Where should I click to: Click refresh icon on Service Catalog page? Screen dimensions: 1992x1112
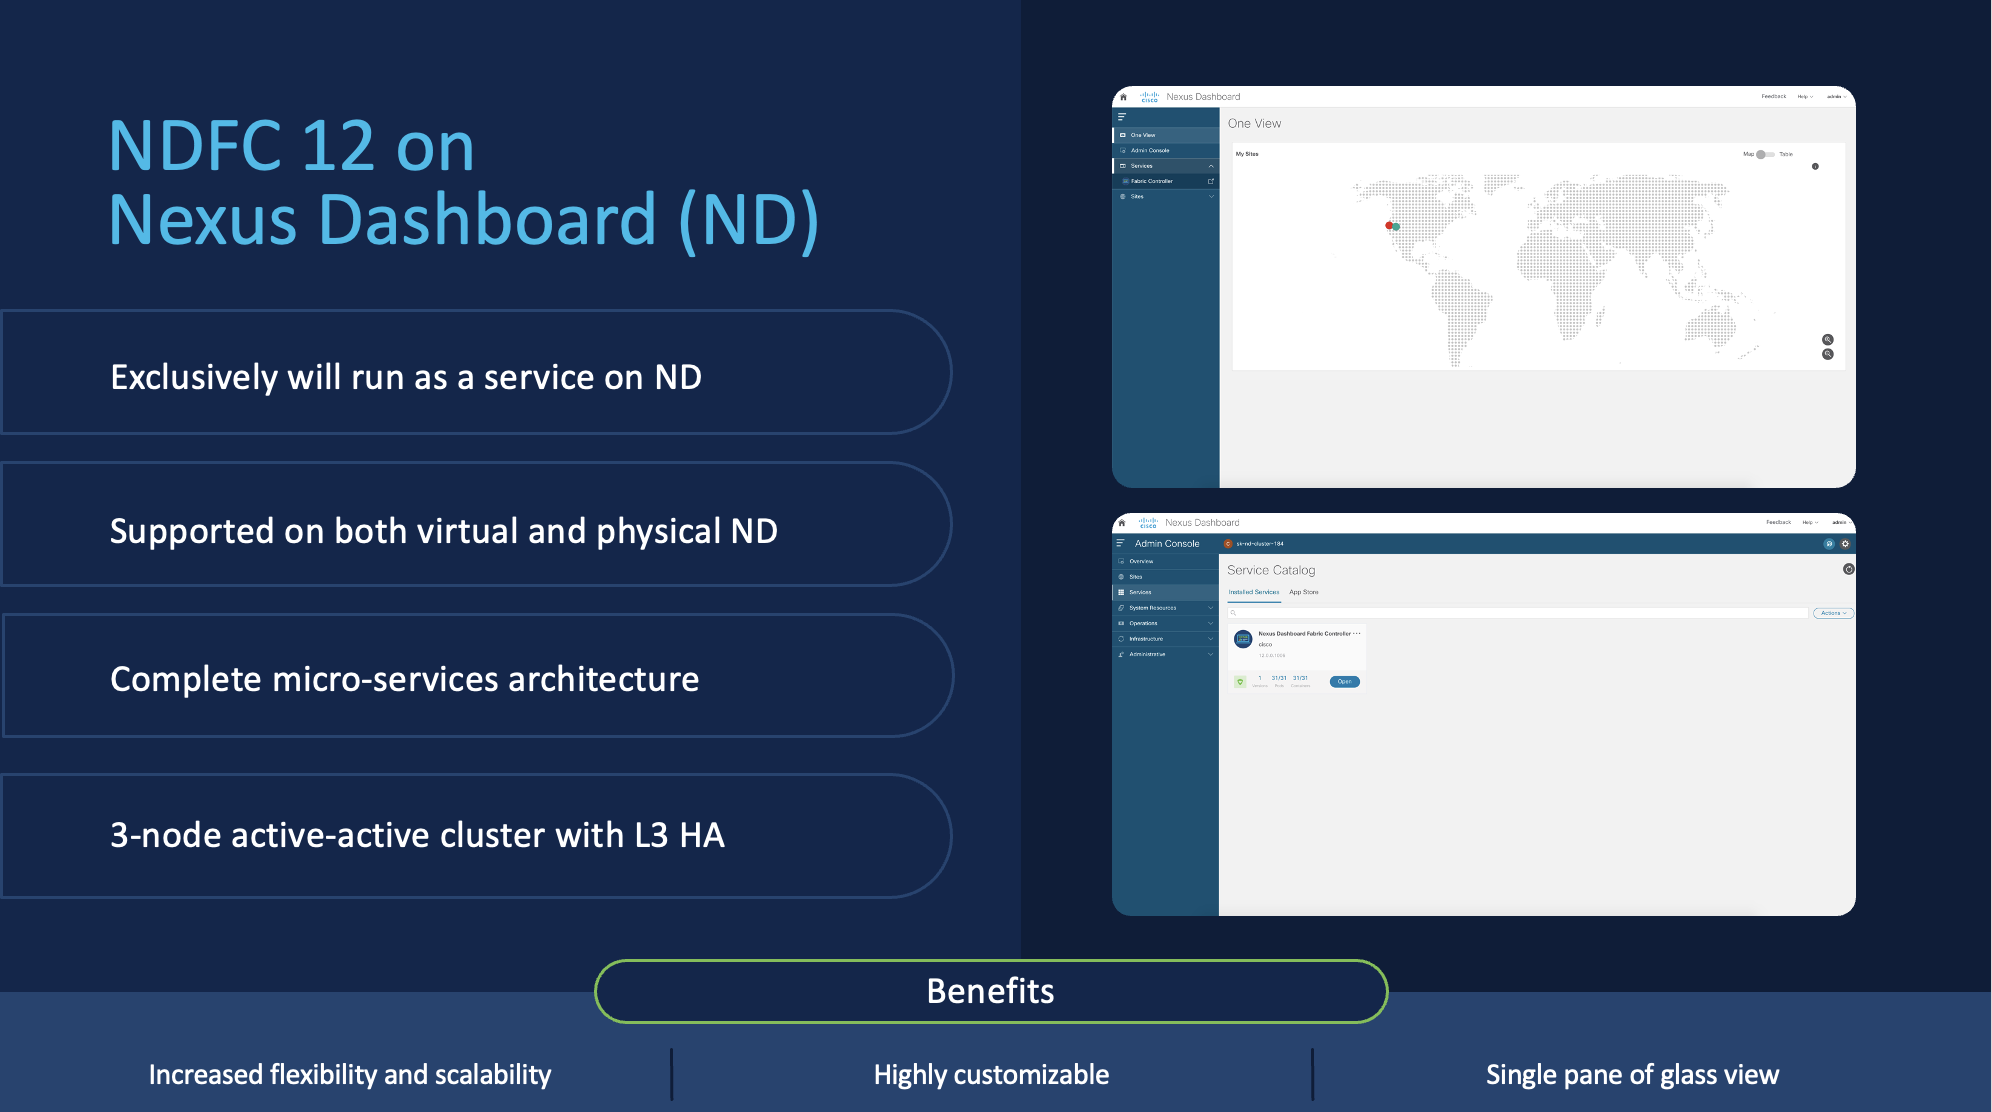1848,569
